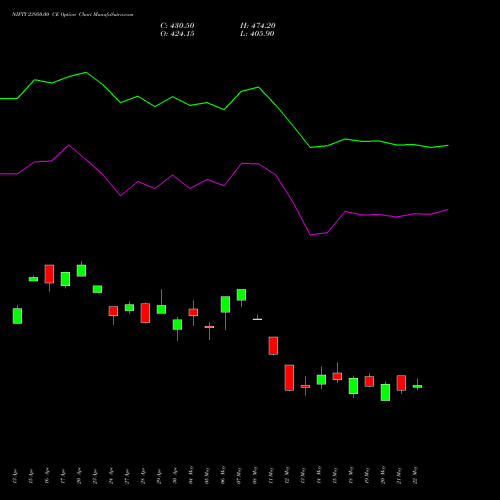Screen dimensions: 500x500
Task: Select the red candle above 16 Apr
Action: pyautogui.click(x=49, y=274)
